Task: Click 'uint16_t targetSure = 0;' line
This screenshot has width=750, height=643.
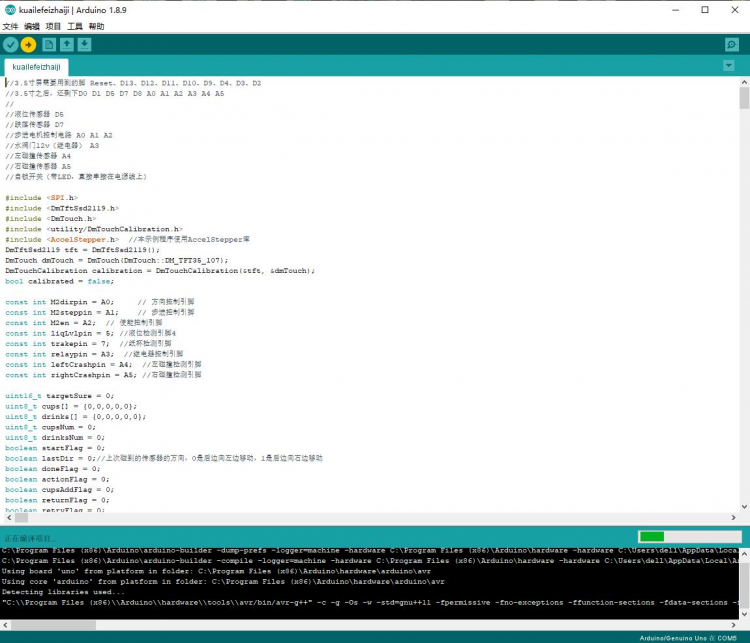Action: point(60,396)
